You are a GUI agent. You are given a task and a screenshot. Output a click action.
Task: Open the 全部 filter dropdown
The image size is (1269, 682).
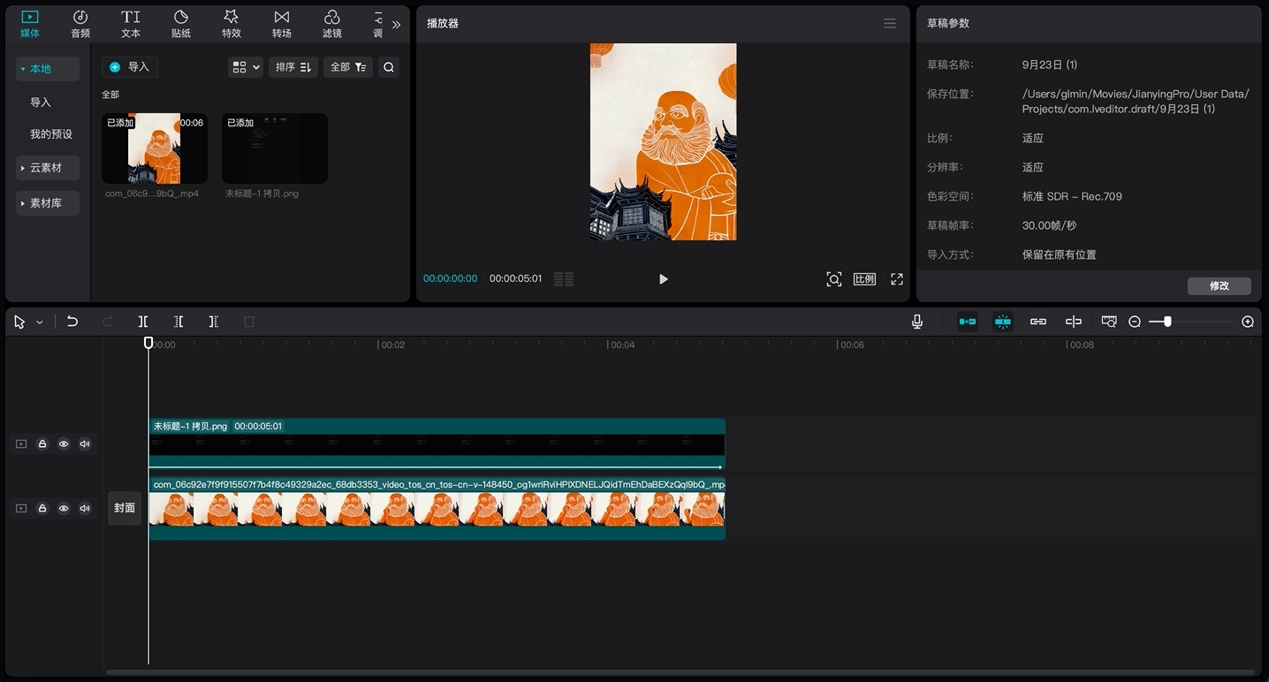point(348,67)
